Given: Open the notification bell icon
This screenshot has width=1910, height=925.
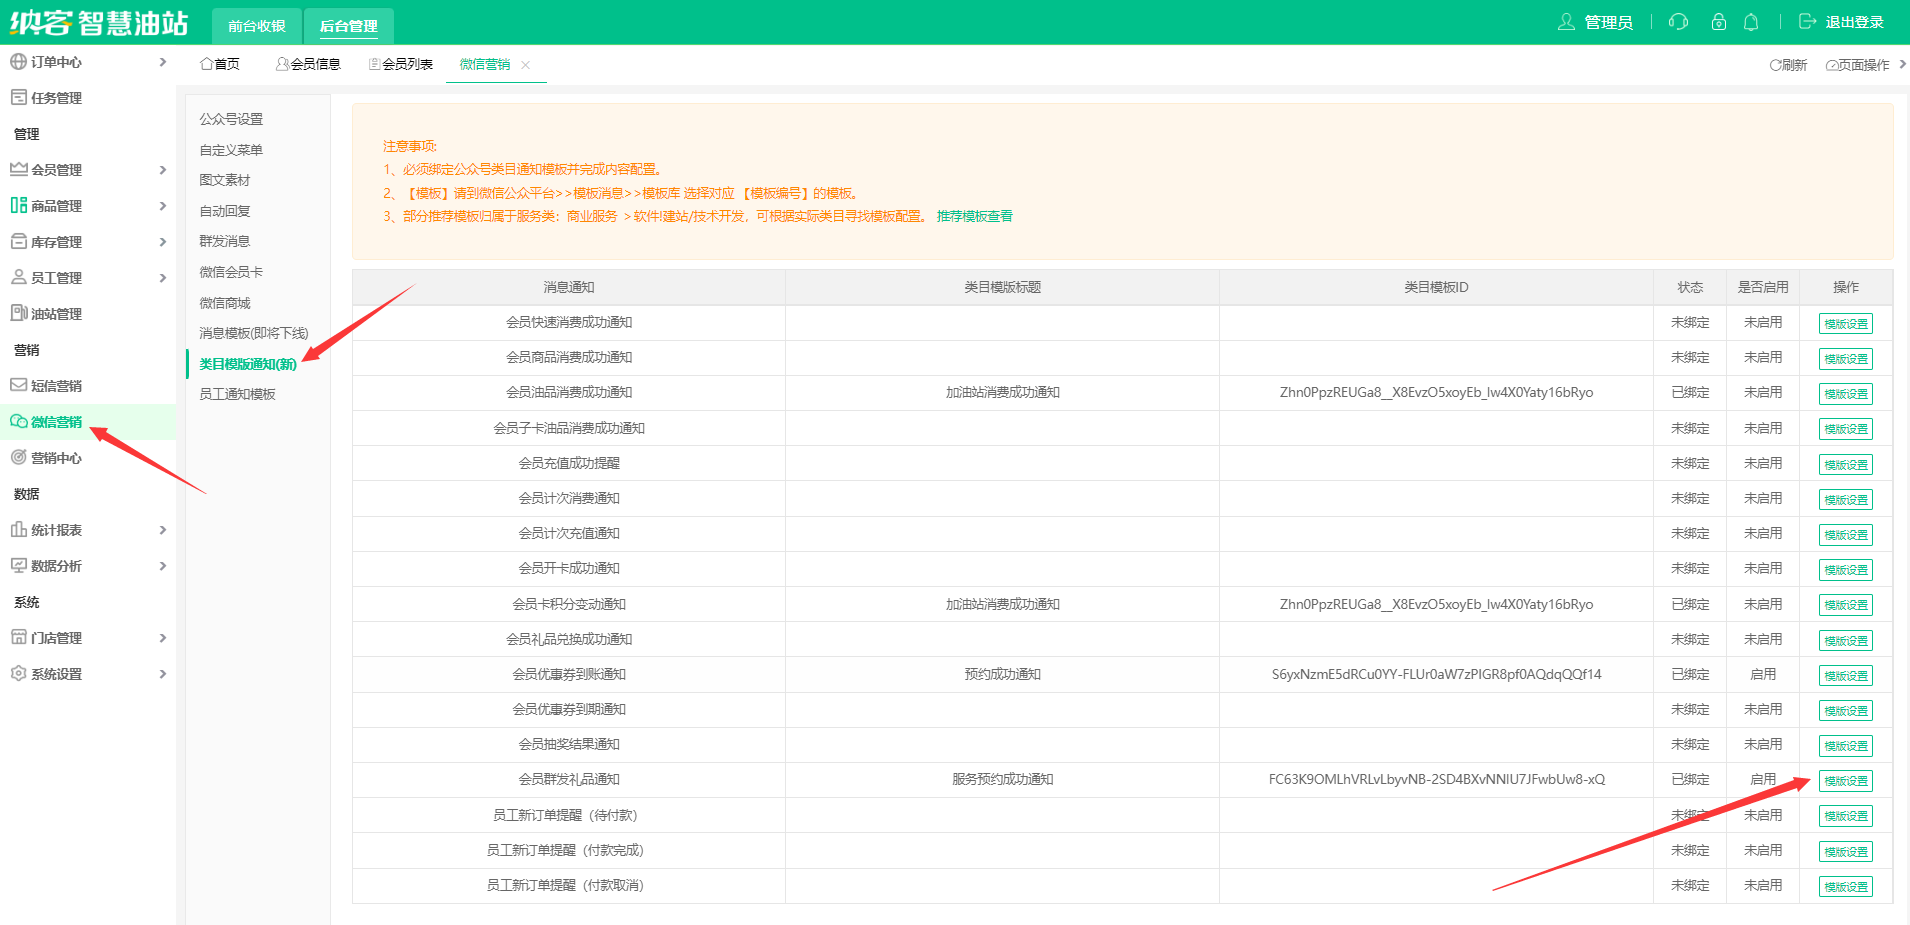Looking at the screenshot, I should [1751, 21].
